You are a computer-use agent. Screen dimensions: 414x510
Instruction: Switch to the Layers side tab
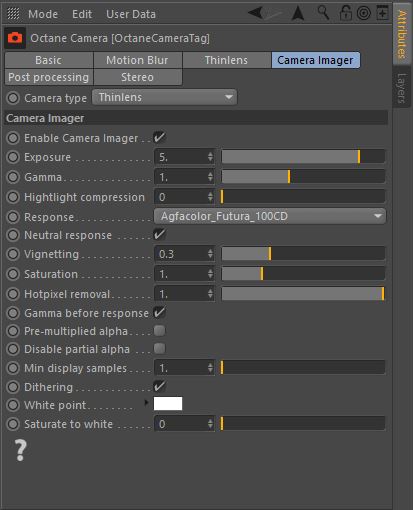[402, 87]
